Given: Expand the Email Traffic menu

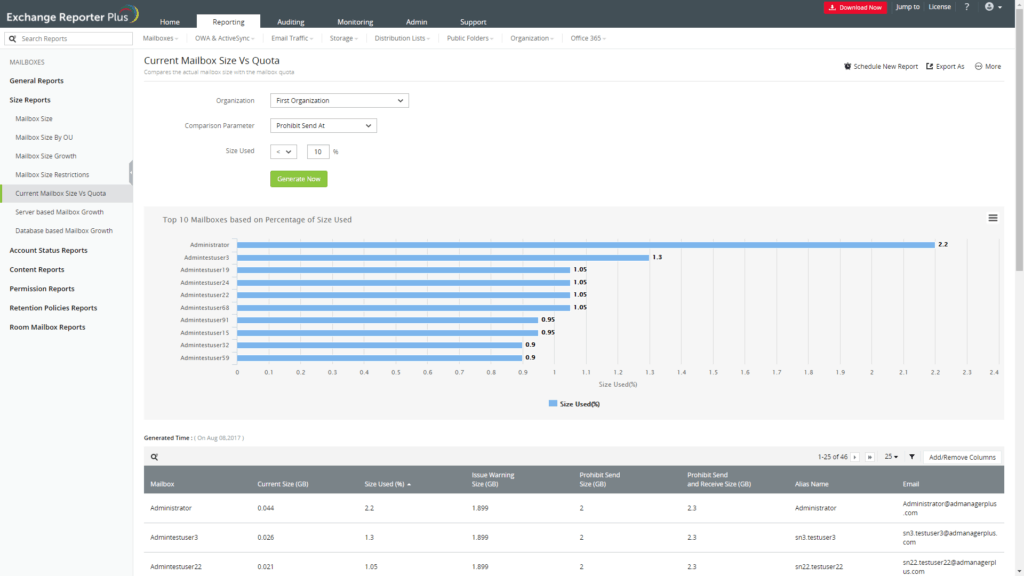Looking at the screenshot, I should point(292,39).
